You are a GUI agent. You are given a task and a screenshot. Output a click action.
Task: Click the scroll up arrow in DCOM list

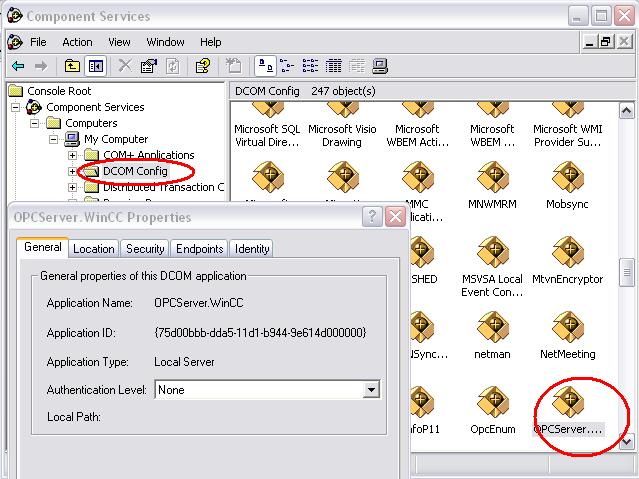point(626,110)
